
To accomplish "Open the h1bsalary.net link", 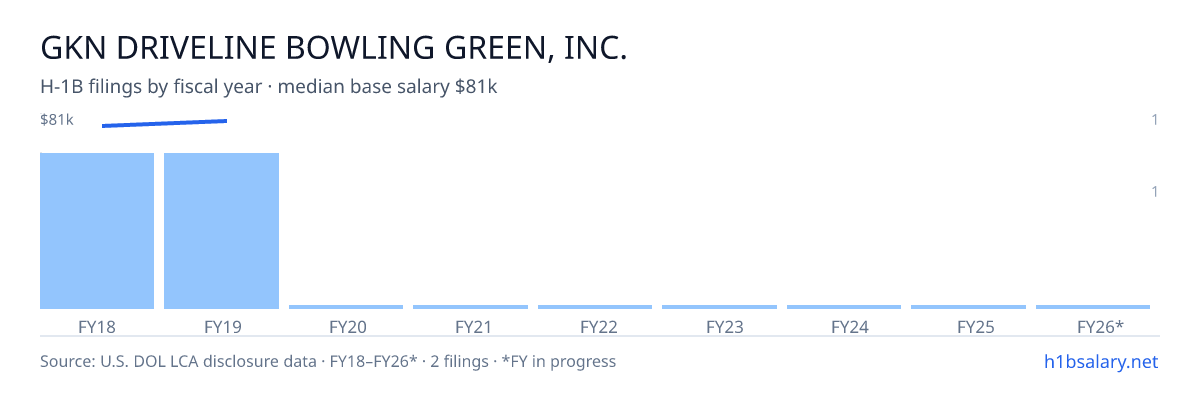I will click(1101, 361).
